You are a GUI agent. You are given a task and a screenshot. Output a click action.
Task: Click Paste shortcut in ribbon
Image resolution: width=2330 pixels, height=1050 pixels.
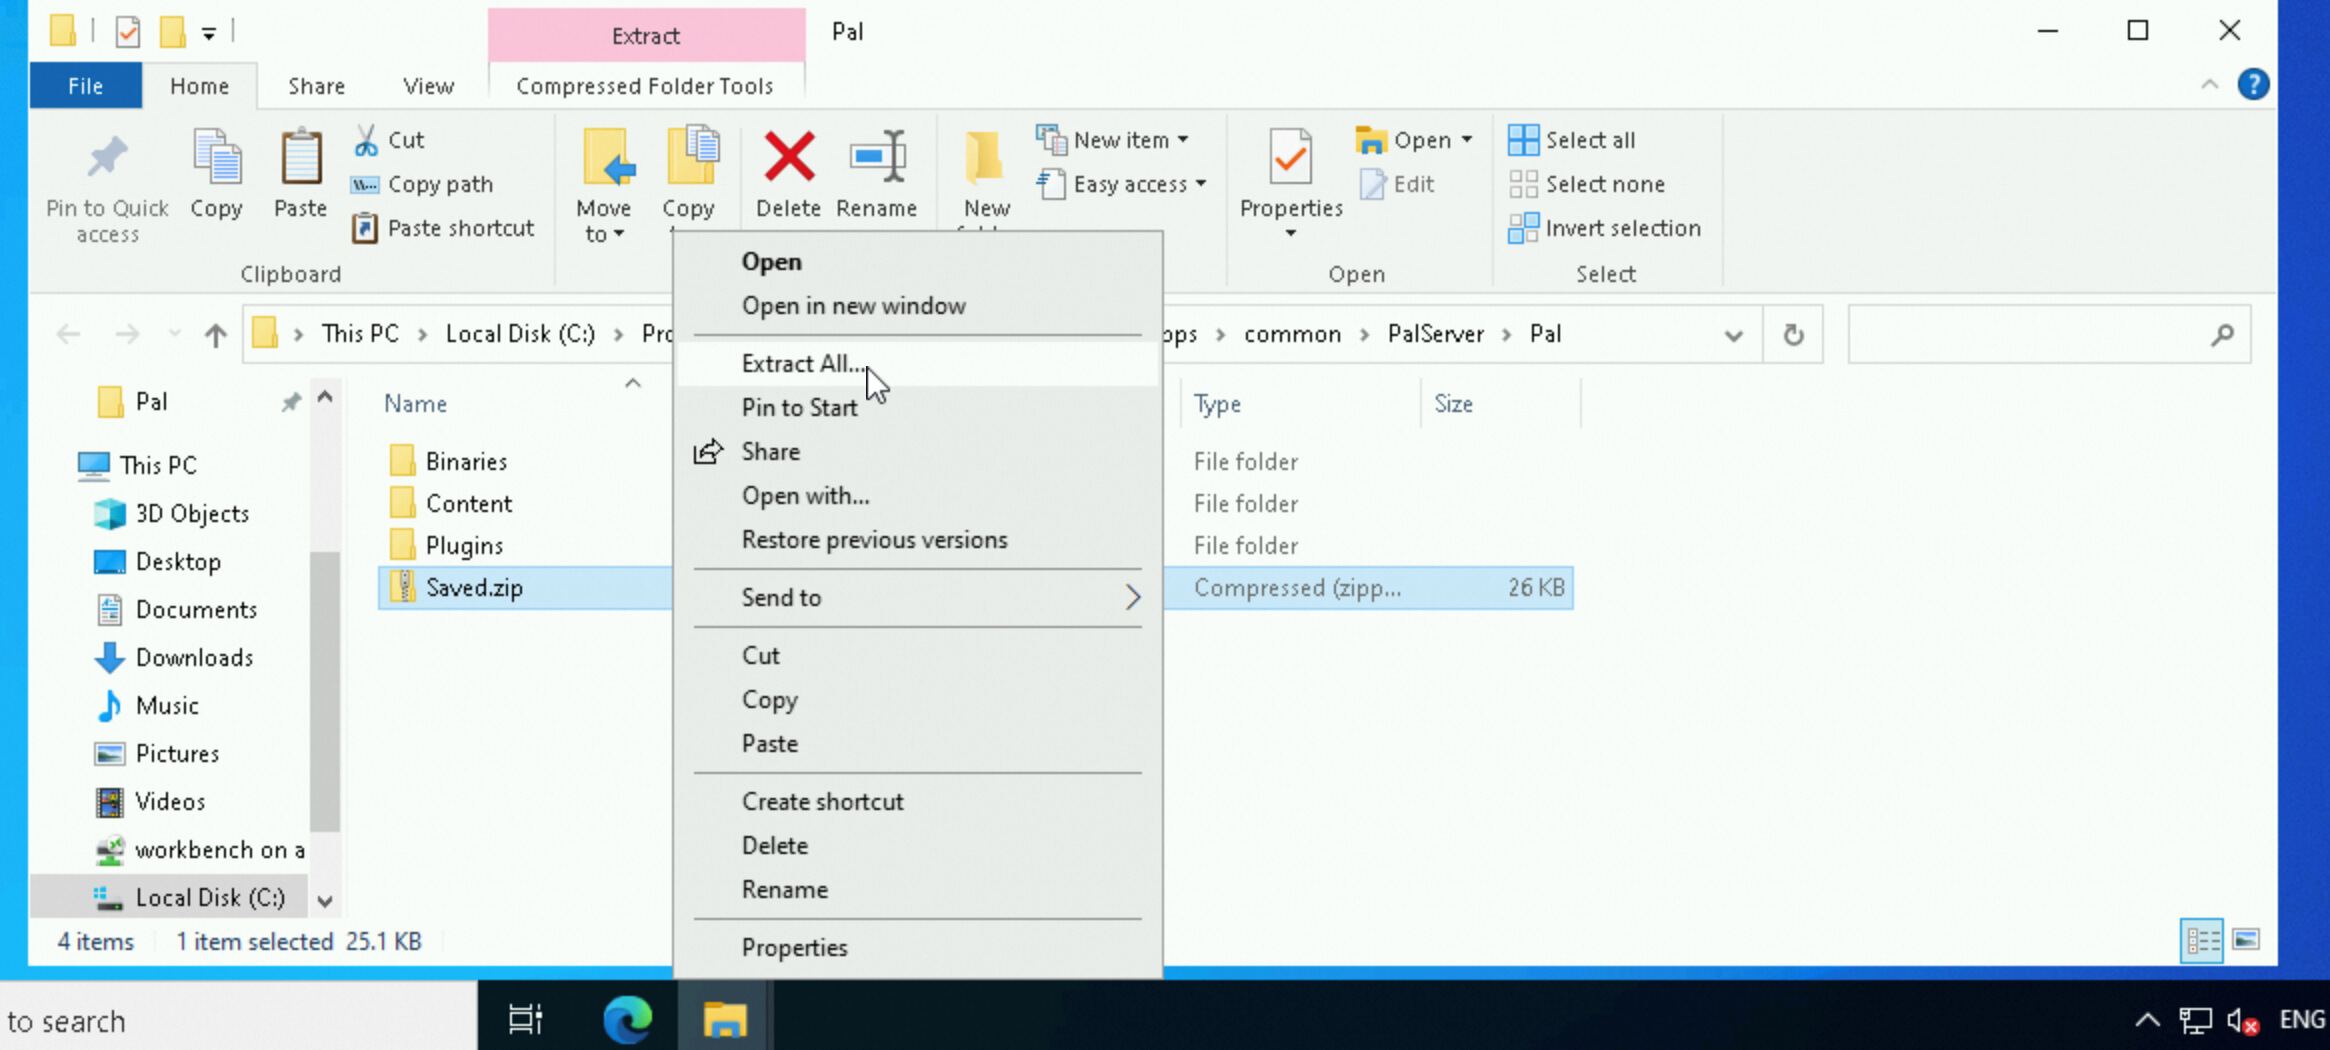tap(443, 228)
